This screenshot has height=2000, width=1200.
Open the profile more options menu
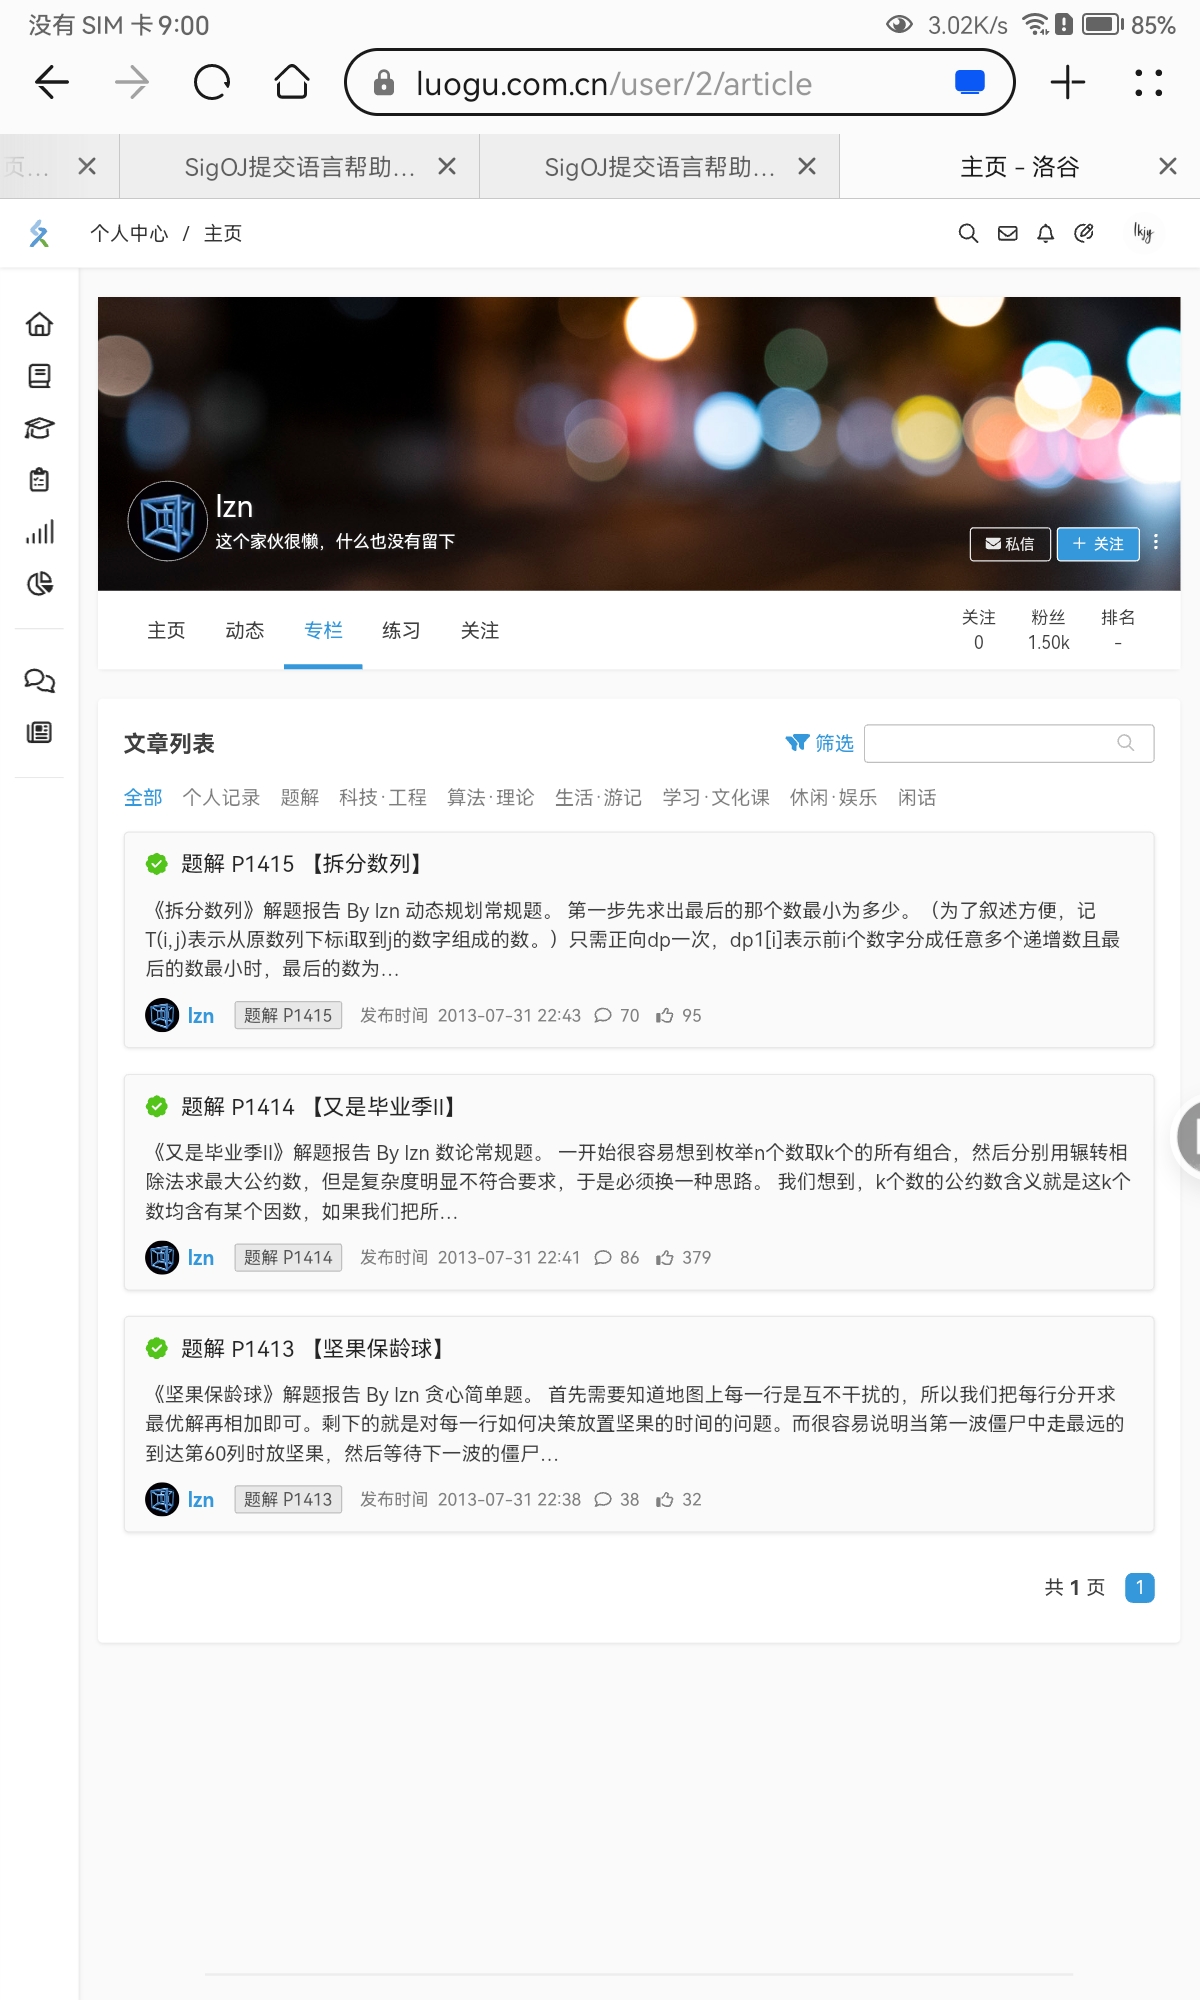(x=1156, y=542)
